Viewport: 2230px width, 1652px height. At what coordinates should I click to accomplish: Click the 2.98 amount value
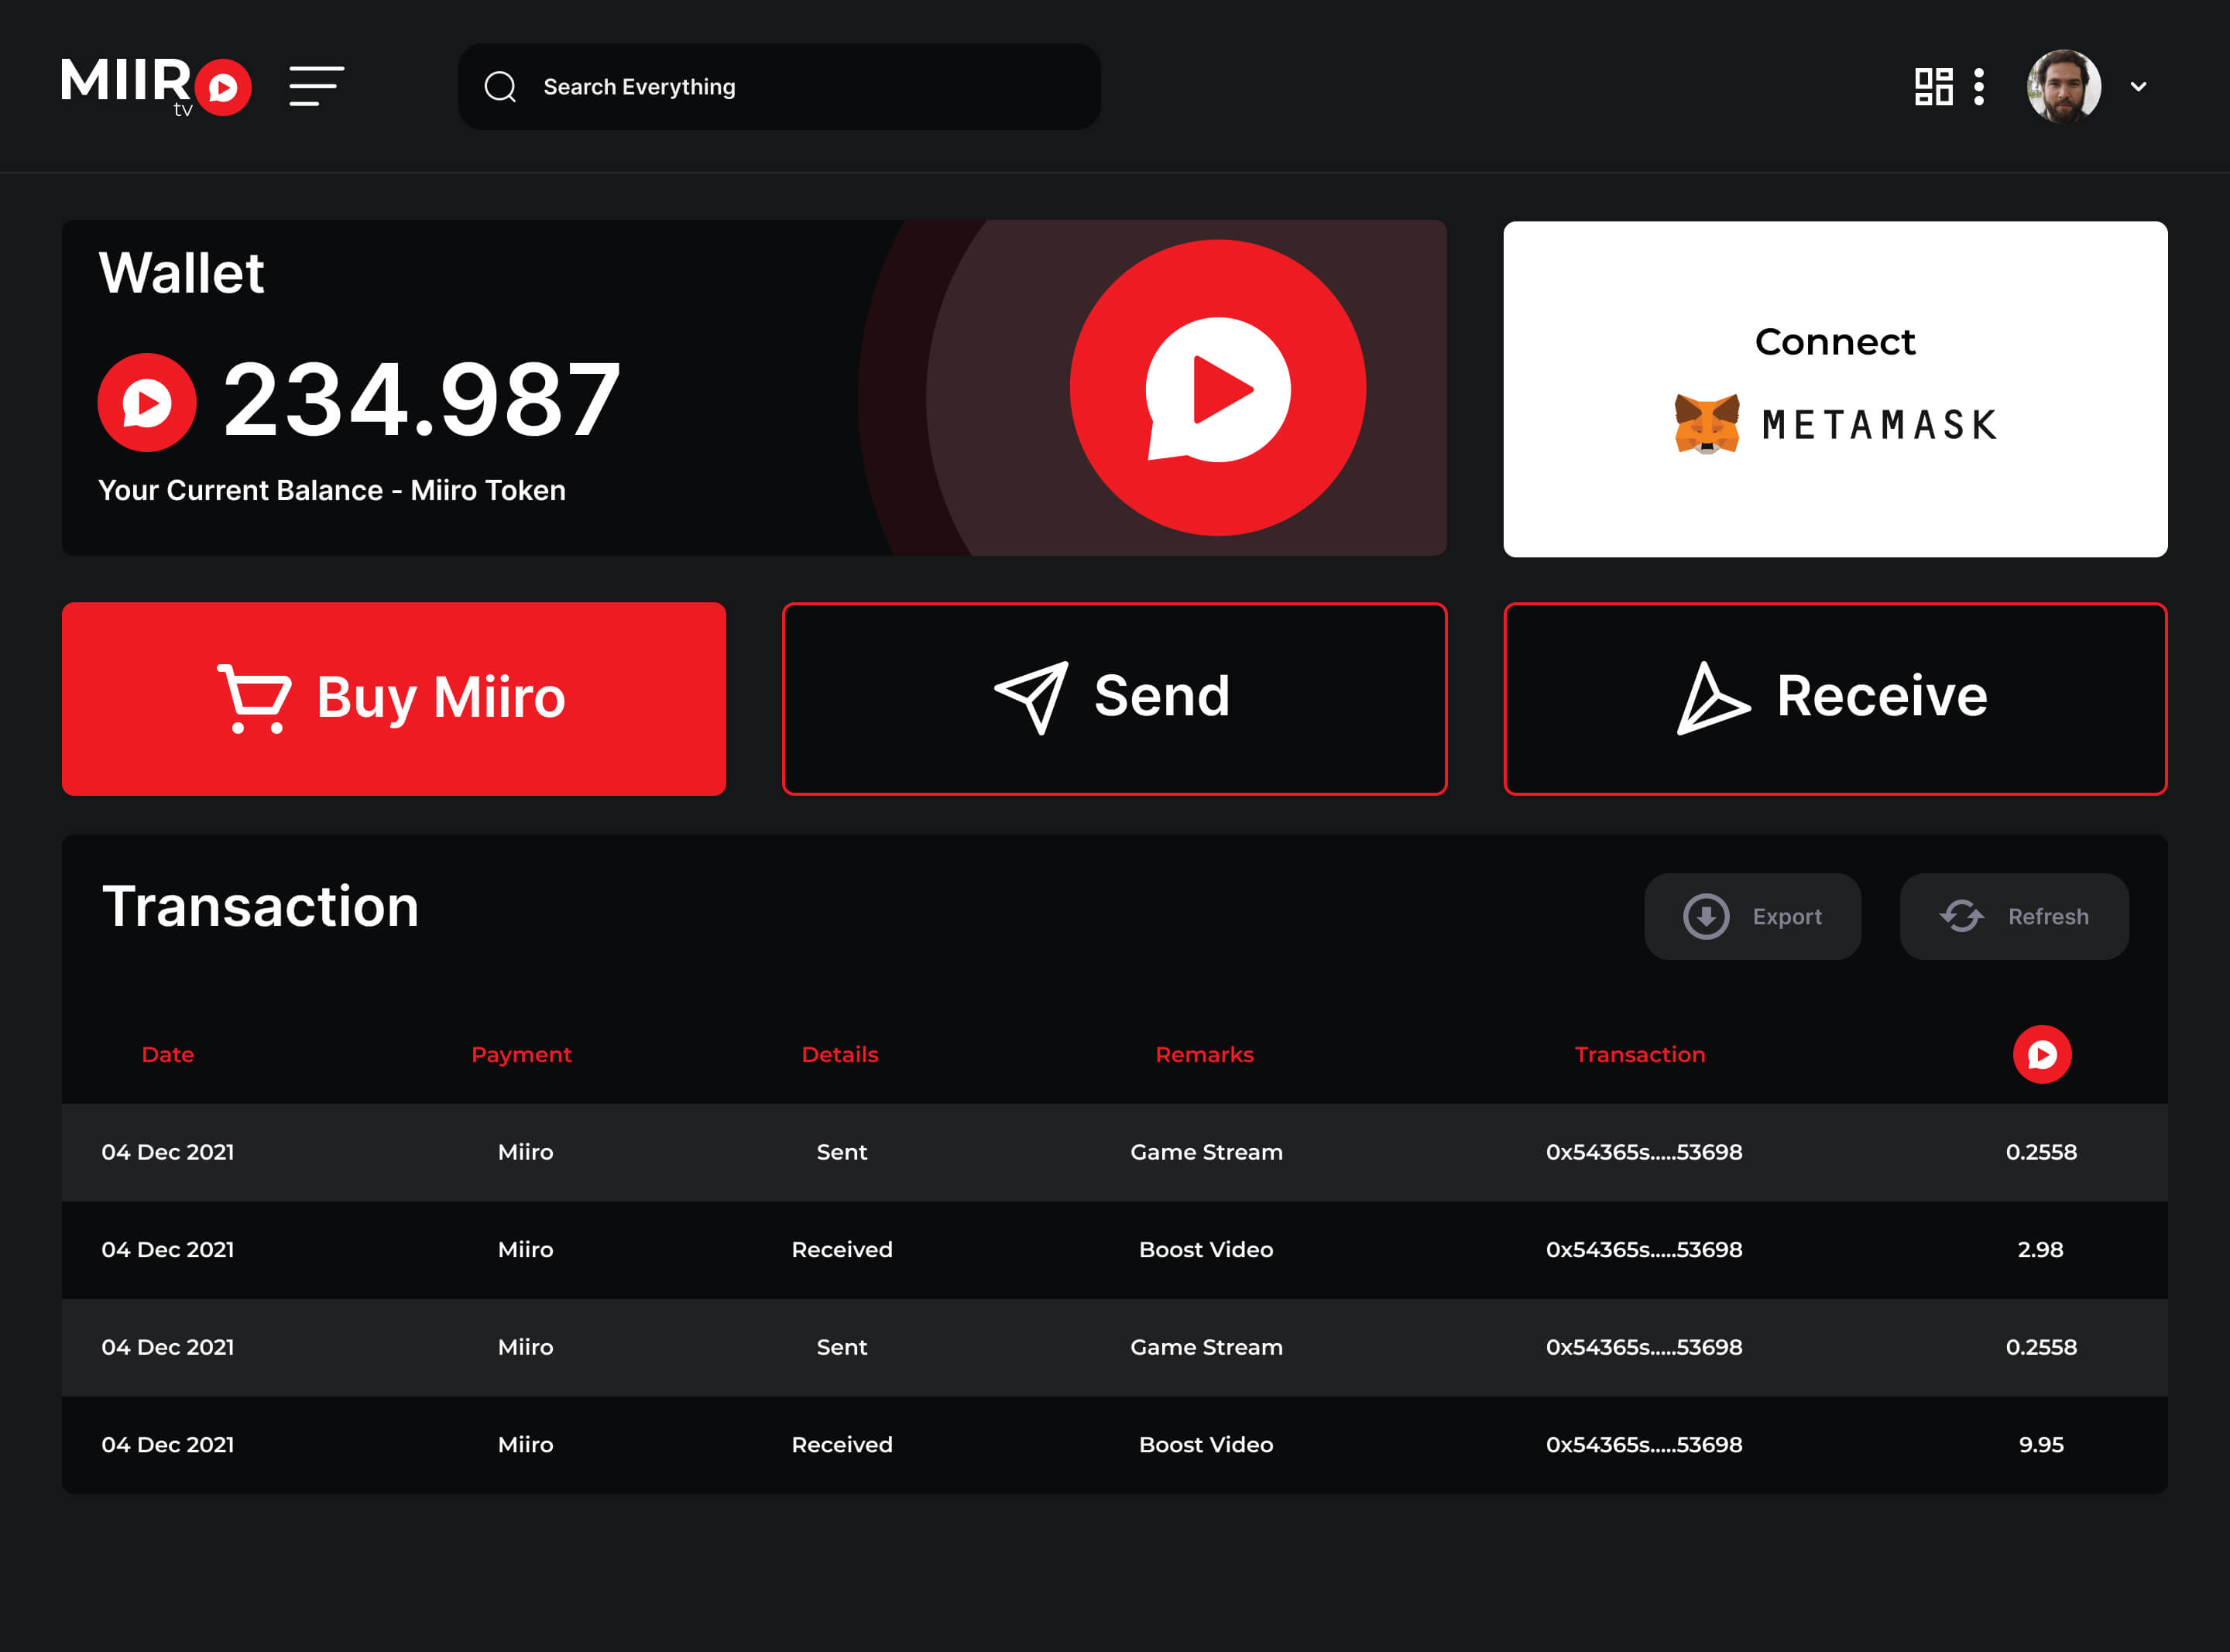pos(2040,1249)
